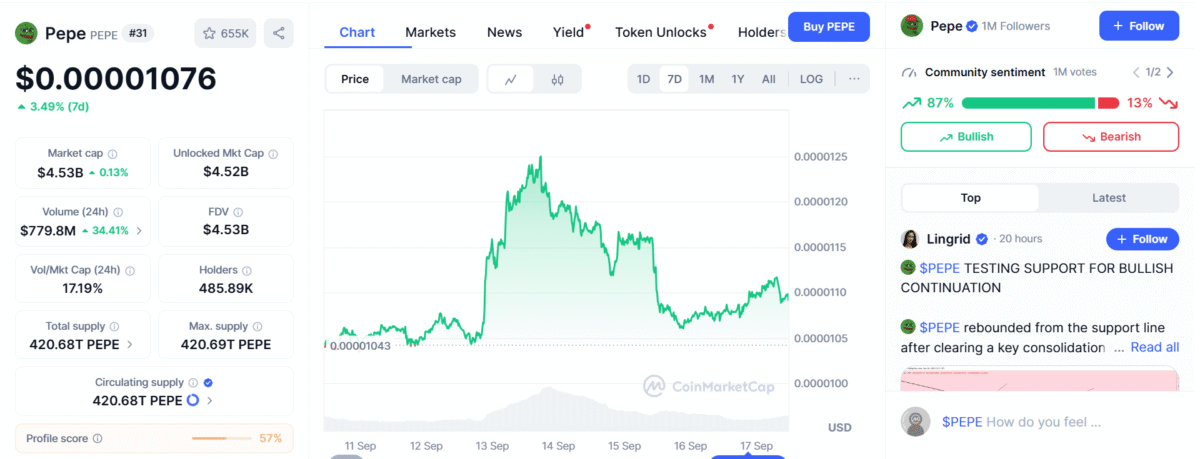Go to previous sentiment page arrow
The height and width of the screenshot is (459, 1200).
(1137, 72)
